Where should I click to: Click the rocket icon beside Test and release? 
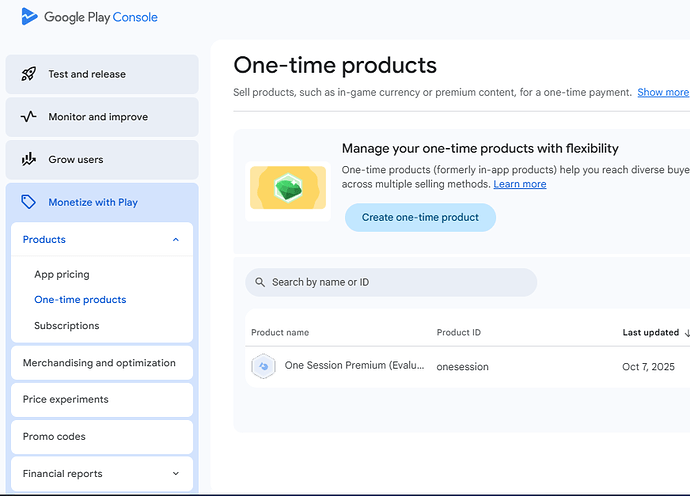(x=29, y=74)
